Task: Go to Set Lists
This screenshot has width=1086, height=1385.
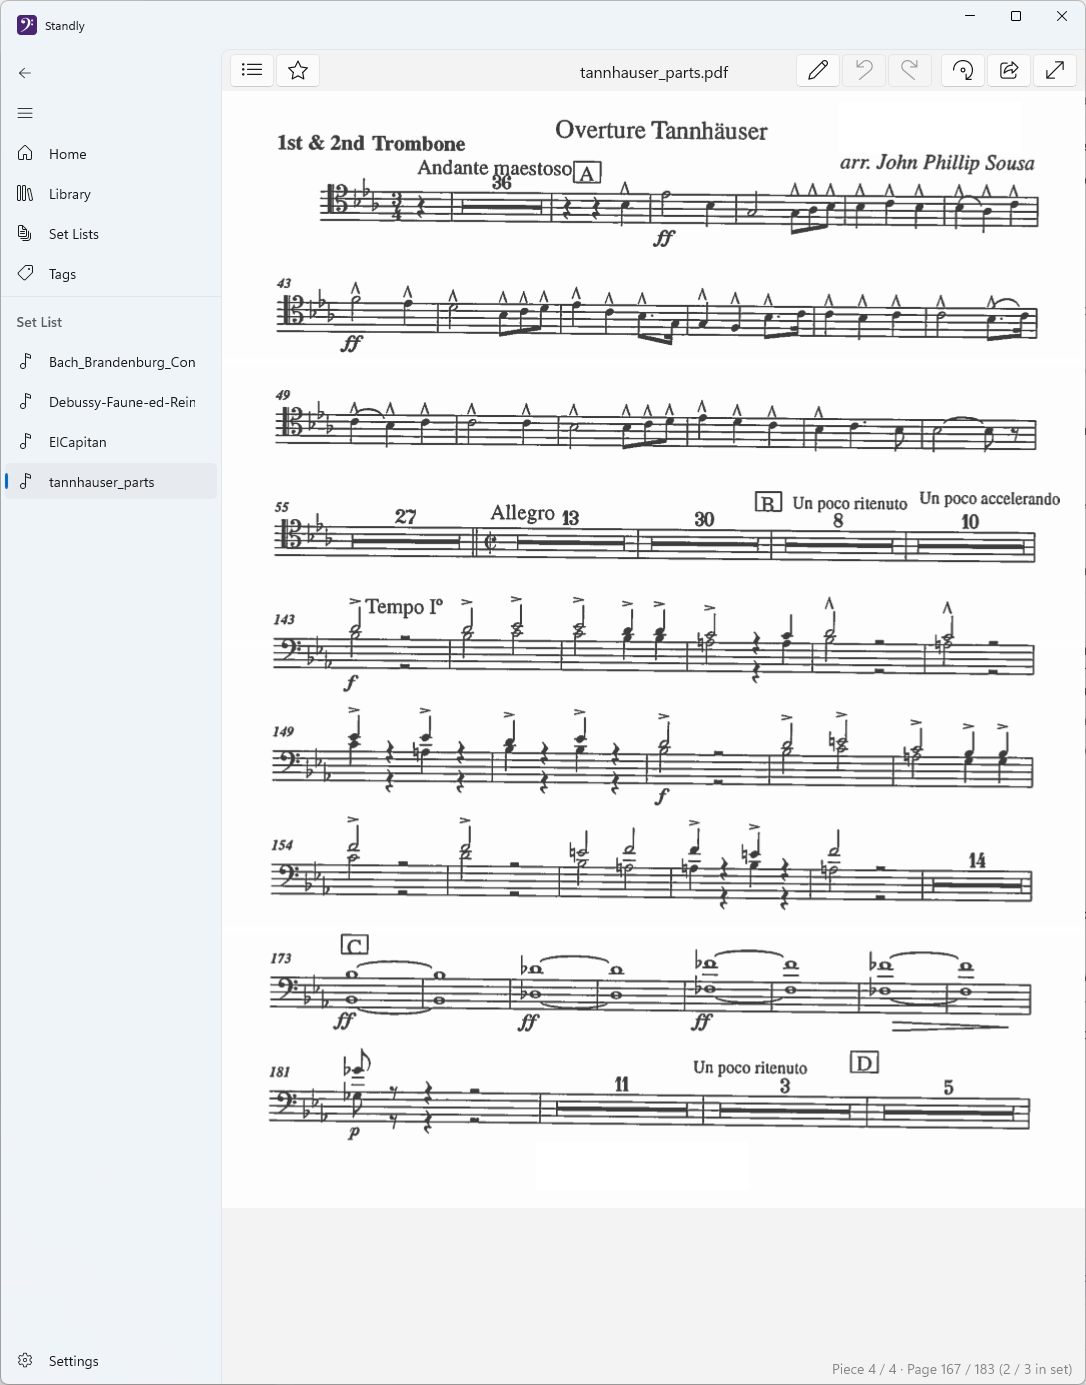Action: coord(110,234)
